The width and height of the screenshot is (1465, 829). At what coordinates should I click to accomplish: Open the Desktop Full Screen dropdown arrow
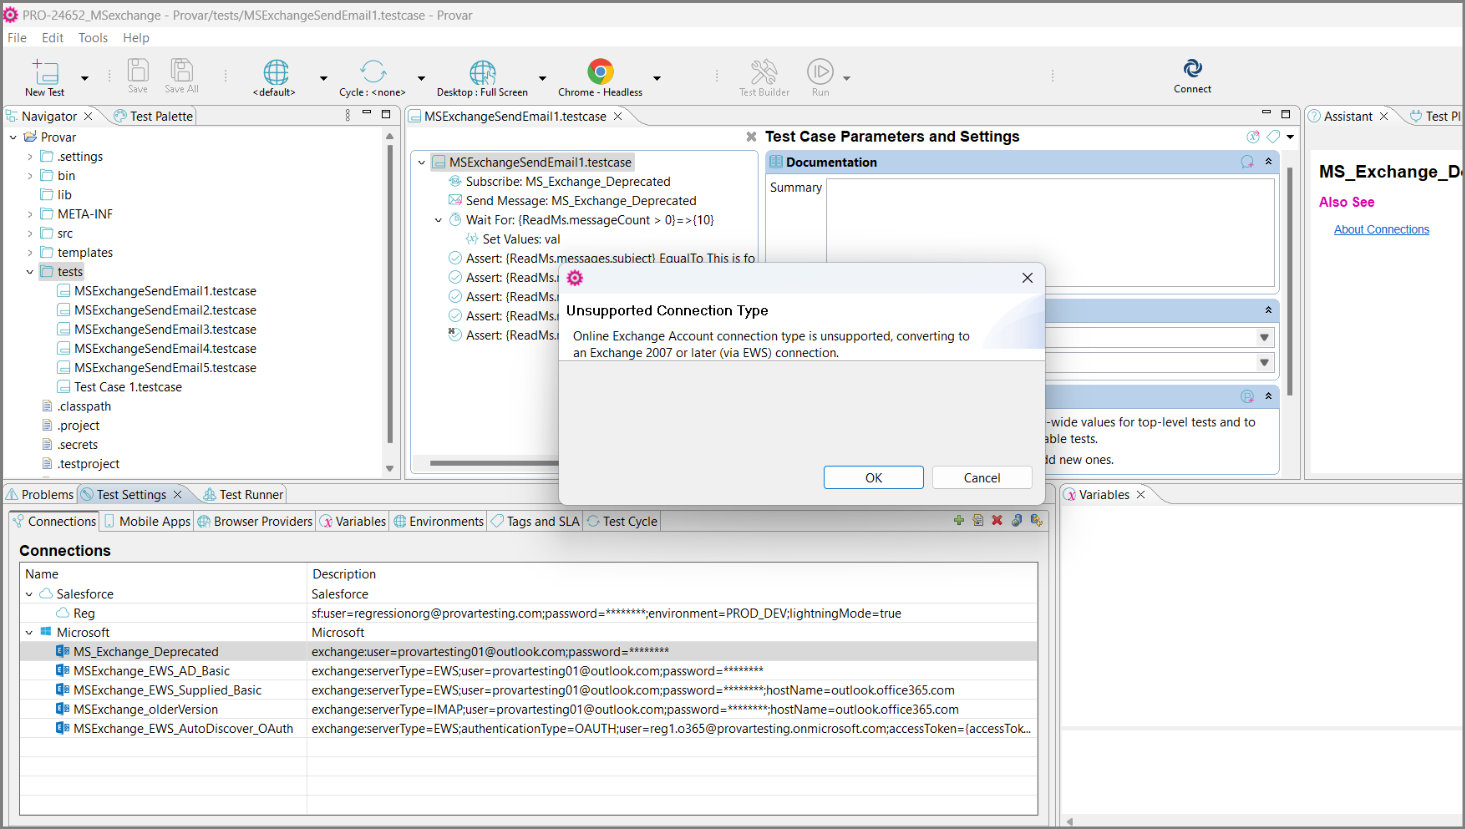(x=542, y=78)
